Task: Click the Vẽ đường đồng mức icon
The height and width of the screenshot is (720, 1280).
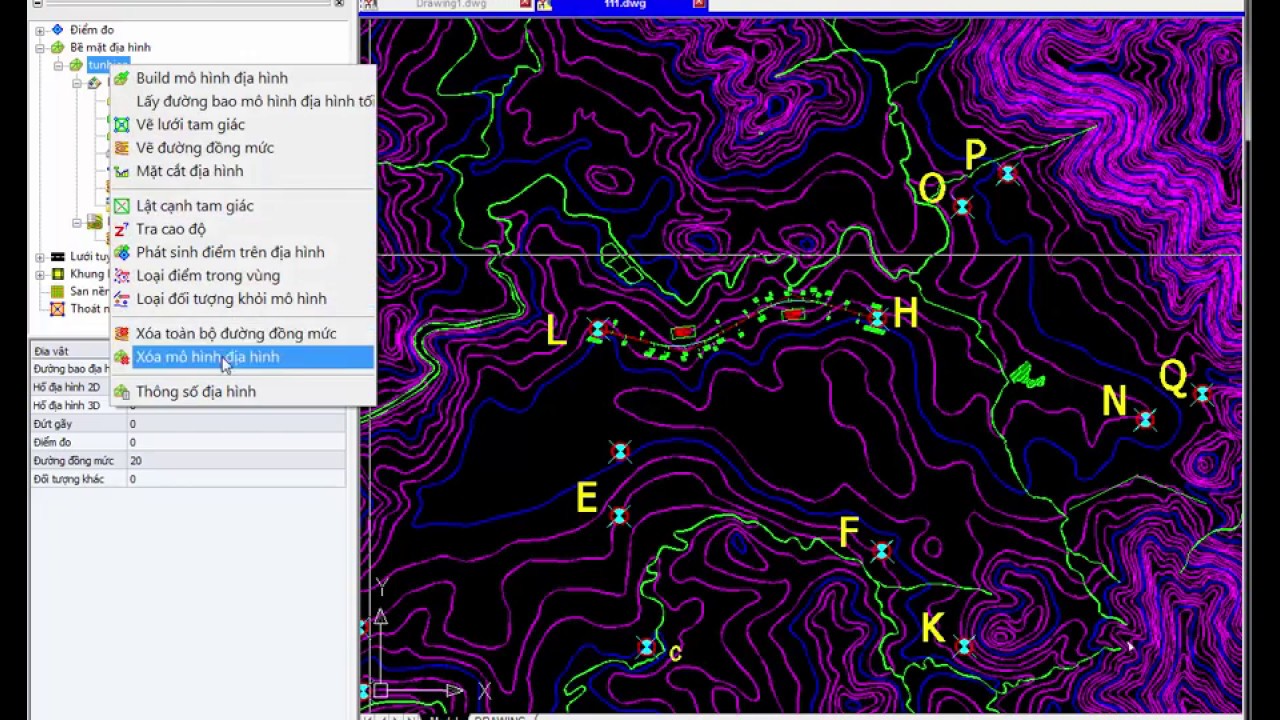Action: (x=121, y=148)
